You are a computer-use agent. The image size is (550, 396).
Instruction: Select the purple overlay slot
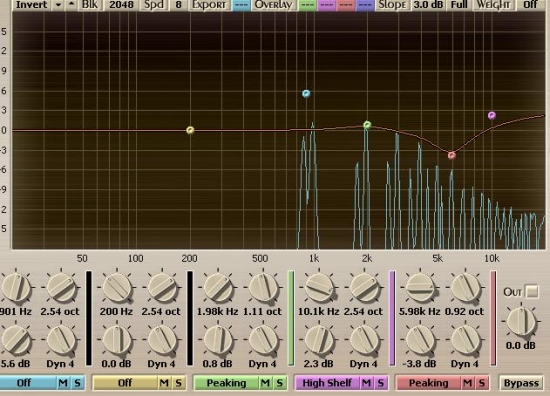pyautogui.click(x=327, y=5)
